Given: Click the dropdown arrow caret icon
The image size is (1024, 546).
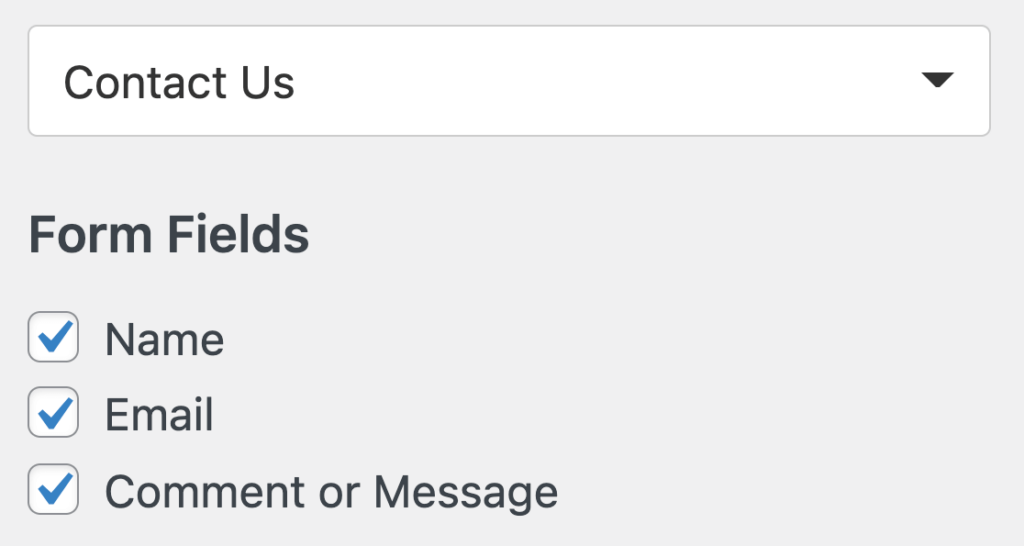Looking at the screenshot, I should coord(937,81).
